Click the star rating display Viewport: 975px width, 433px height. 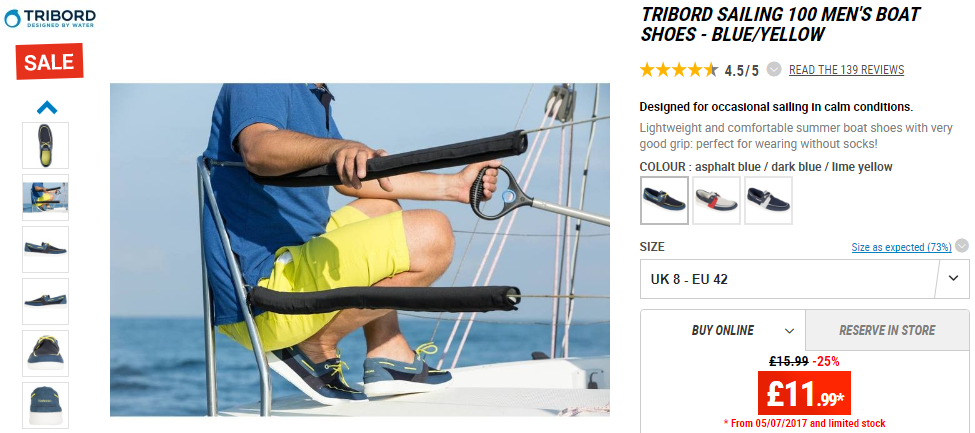pyautogui.click(x=679, y=70)
